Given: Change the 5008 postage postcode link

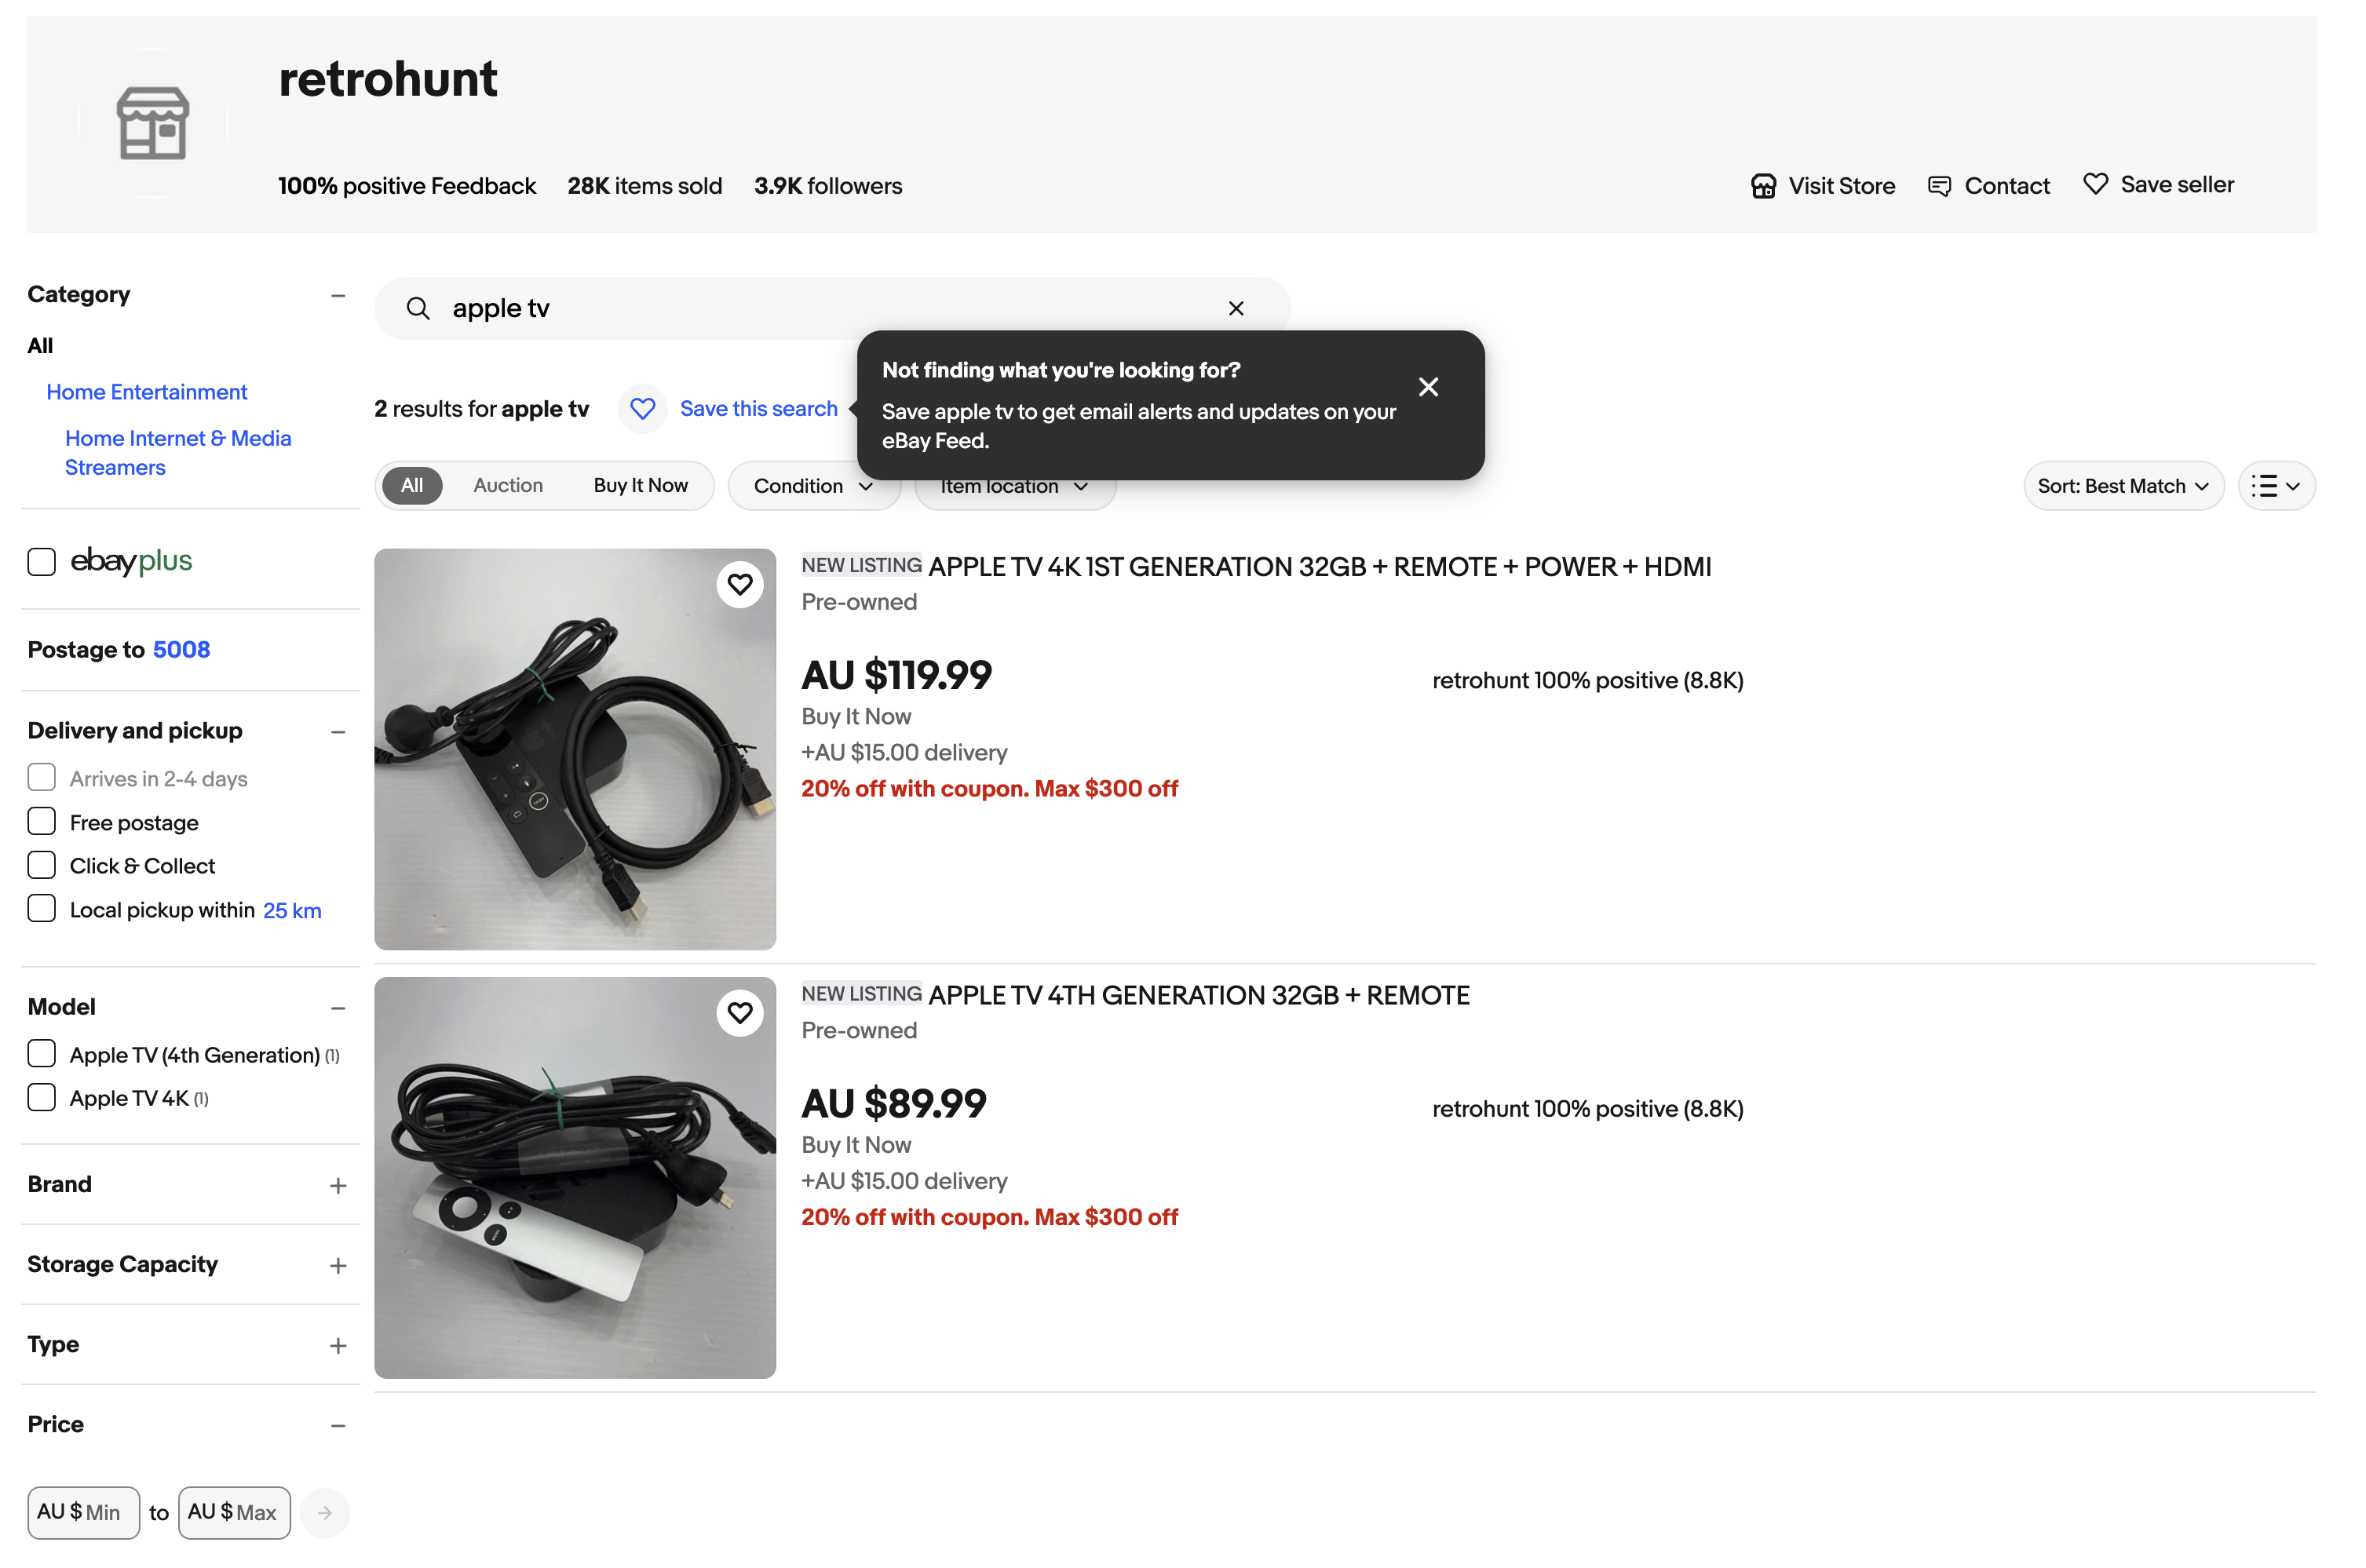Looking at the screenshot, I should [181, 650].
